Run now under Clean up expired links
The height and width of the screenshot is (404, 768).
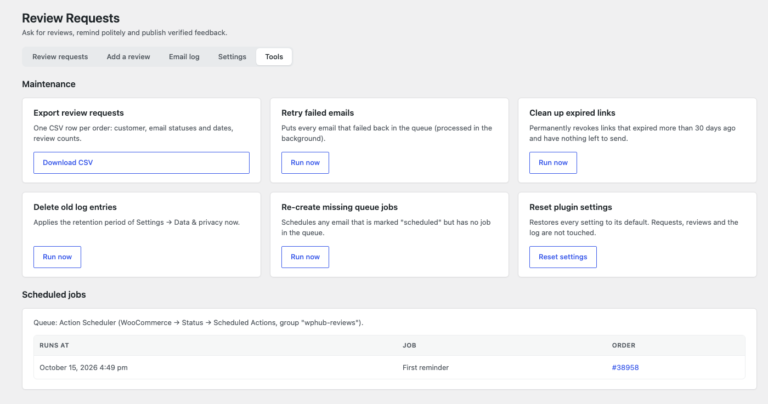(x=553, y=163)
